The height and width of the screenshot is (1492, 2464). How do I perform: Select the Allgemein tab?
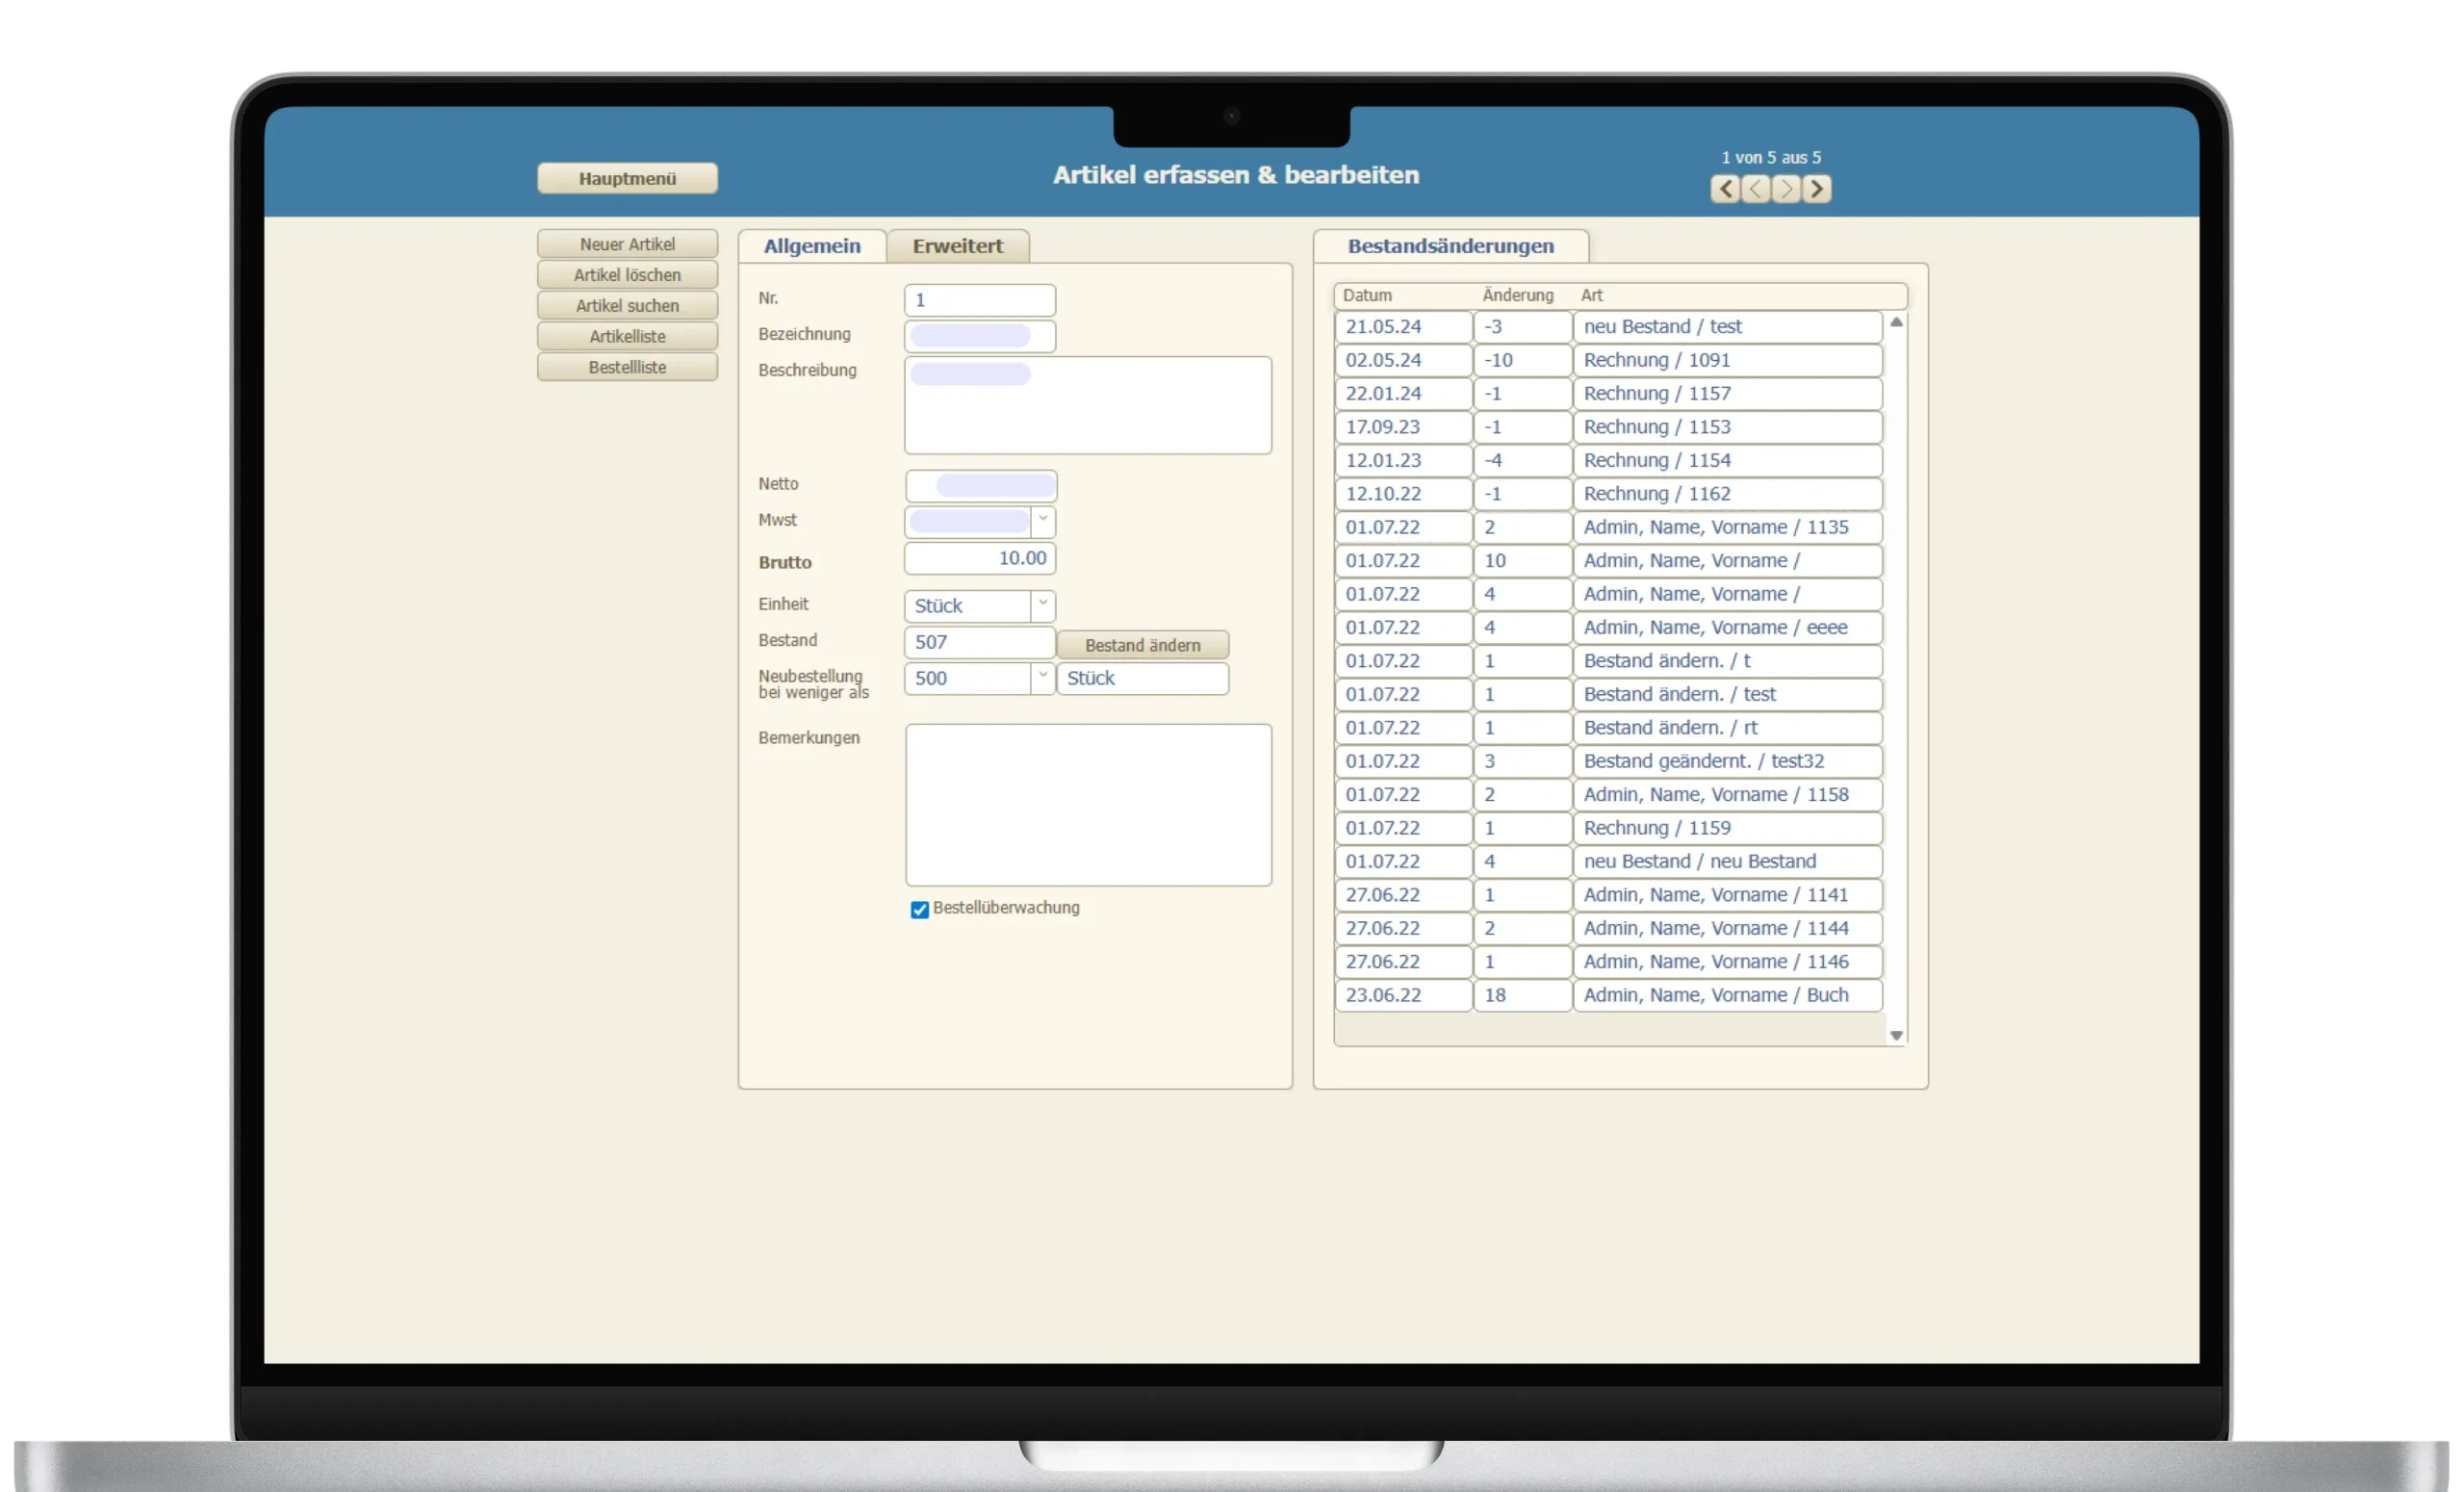click(x=811, y=246)
